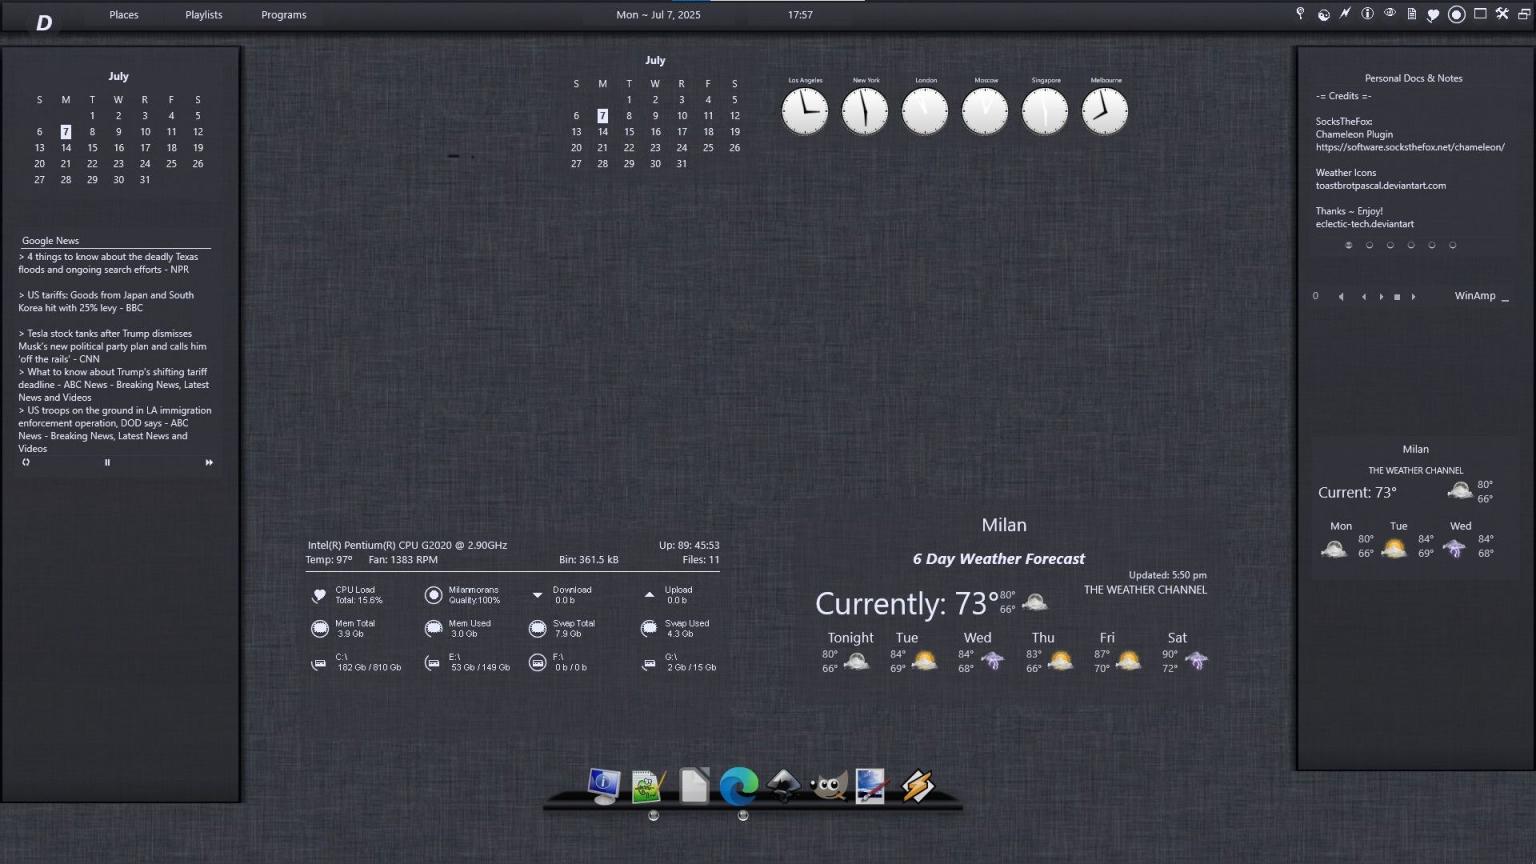
Task: Select the last notes page radio dot
Action: pyautogui.click(x=1453, y=245)
